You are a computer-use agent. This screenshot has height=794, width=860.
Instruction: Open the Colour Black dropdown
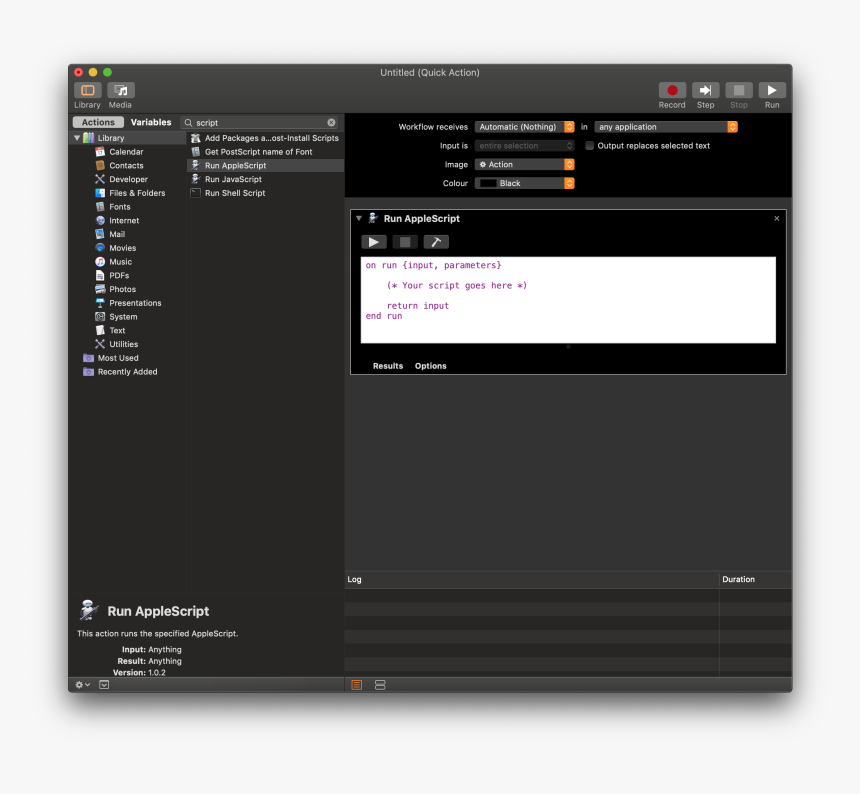(524, 183)
